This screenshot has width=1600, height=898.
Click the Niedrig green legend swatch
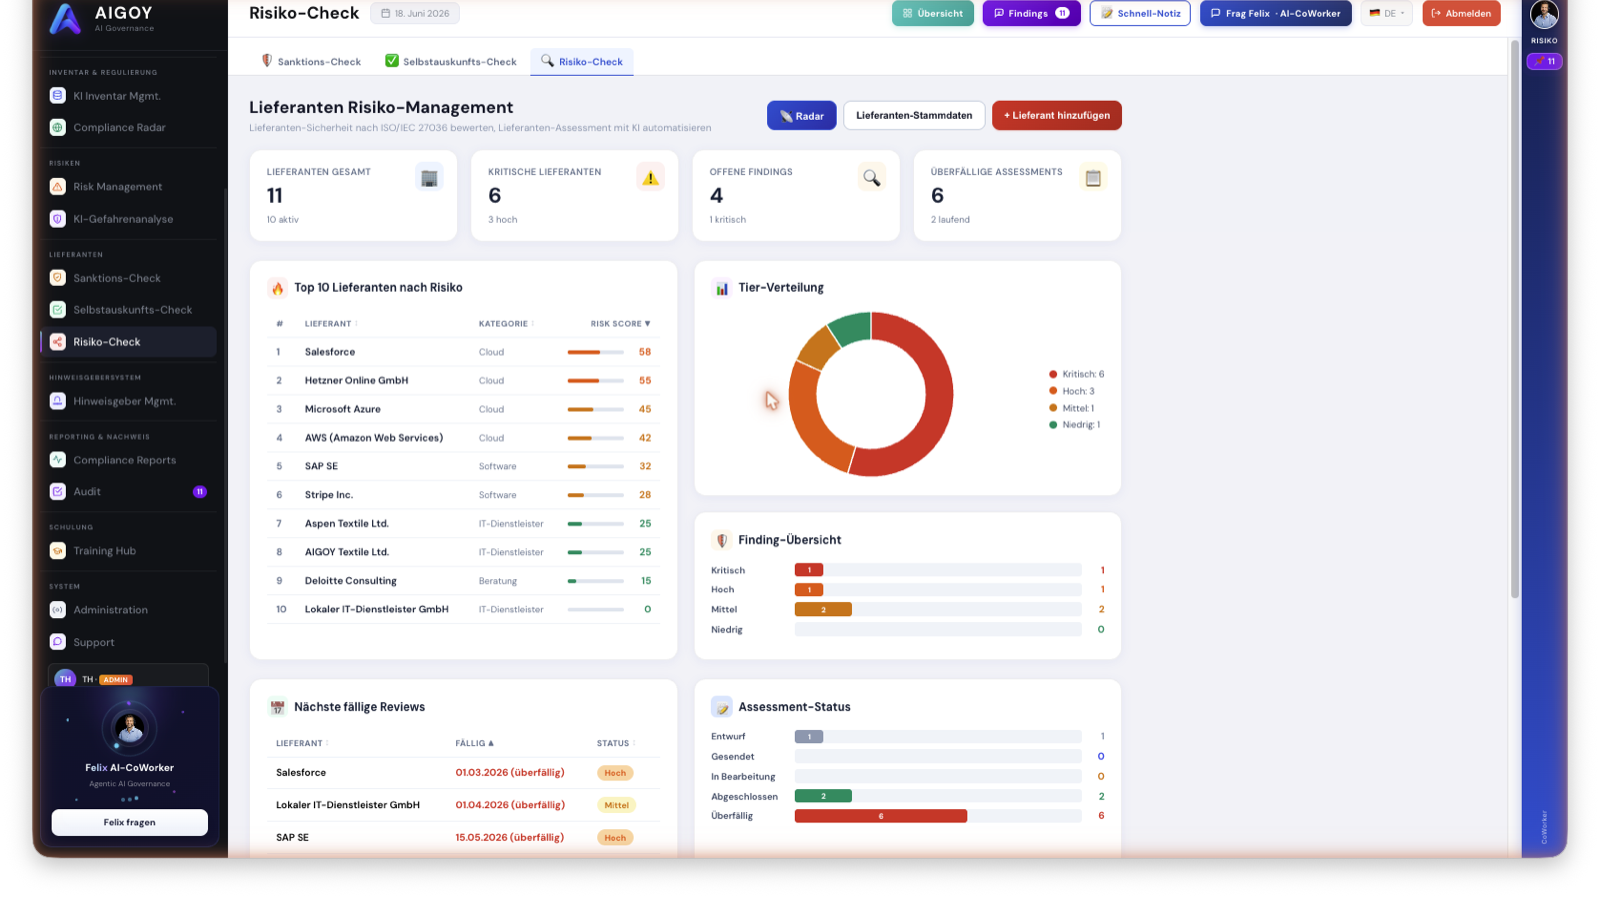coord(1053,425)
